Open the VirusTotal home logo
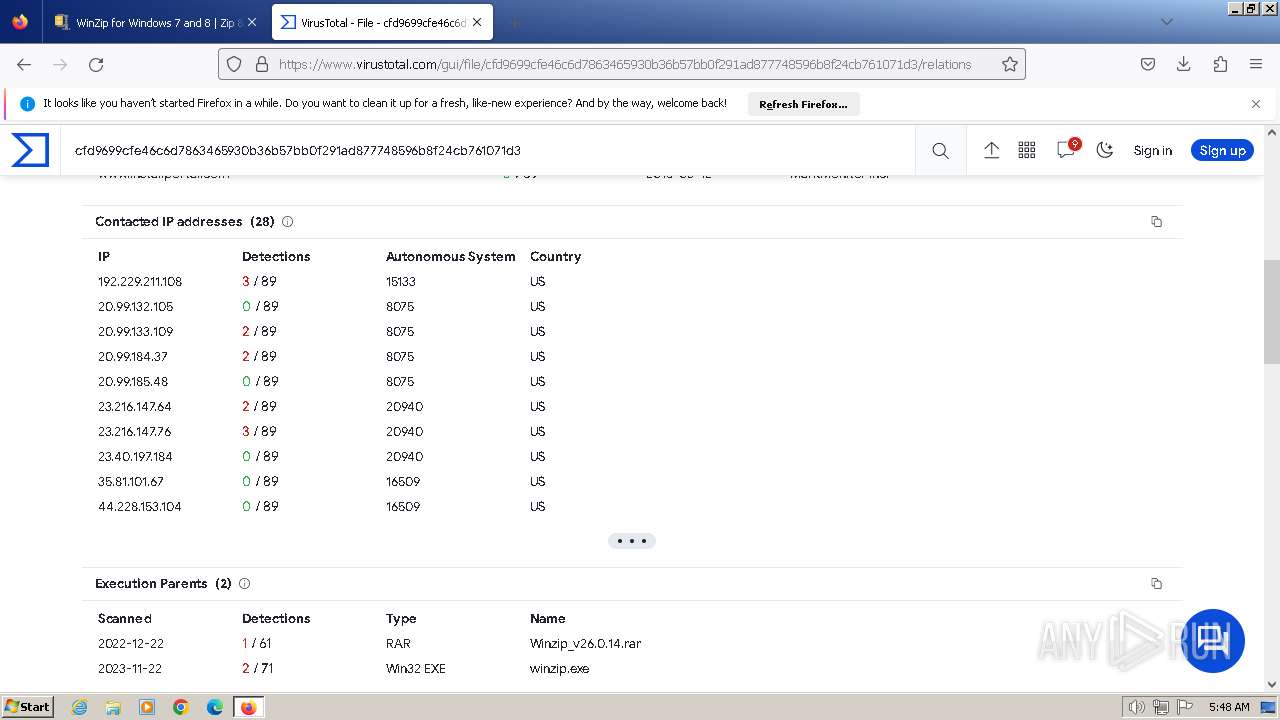The image size is (1280, 720). click(30, 150)
